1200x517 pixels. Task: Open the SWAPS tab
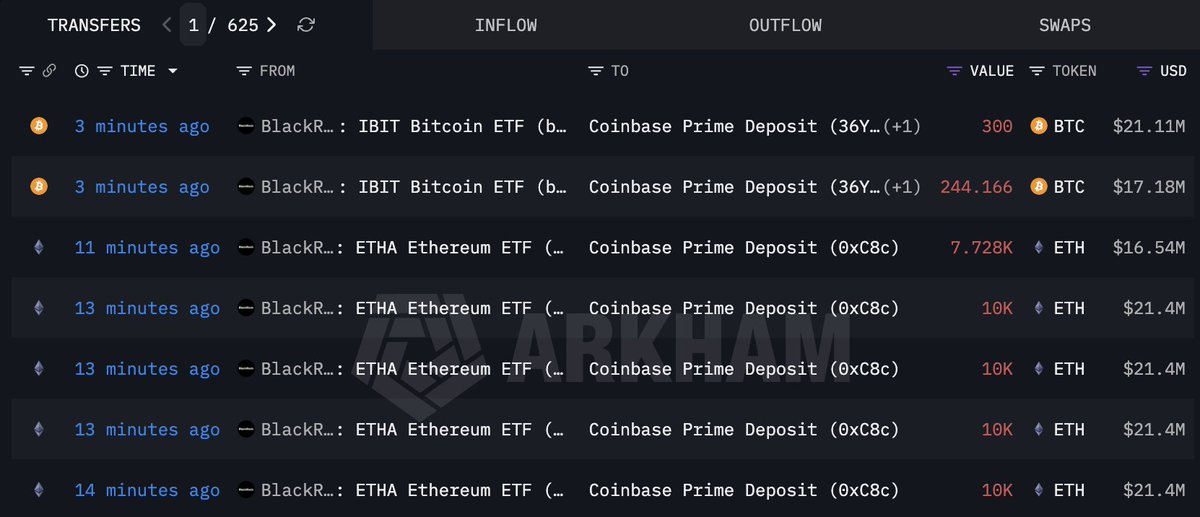(x=1064, y=25)
